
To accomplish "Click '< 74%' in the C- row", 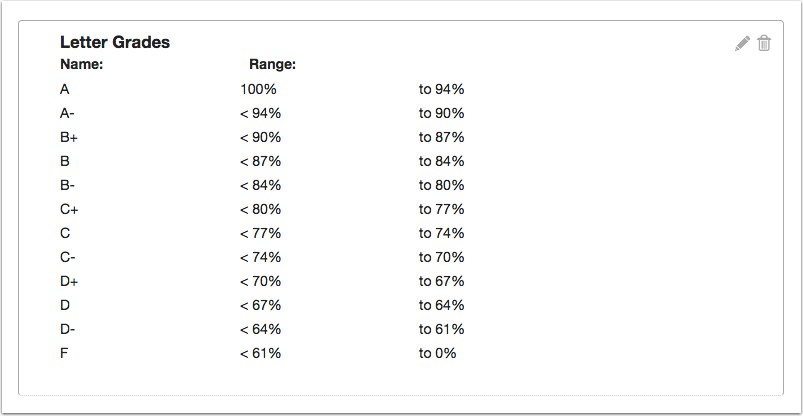I will pos(260,257).
